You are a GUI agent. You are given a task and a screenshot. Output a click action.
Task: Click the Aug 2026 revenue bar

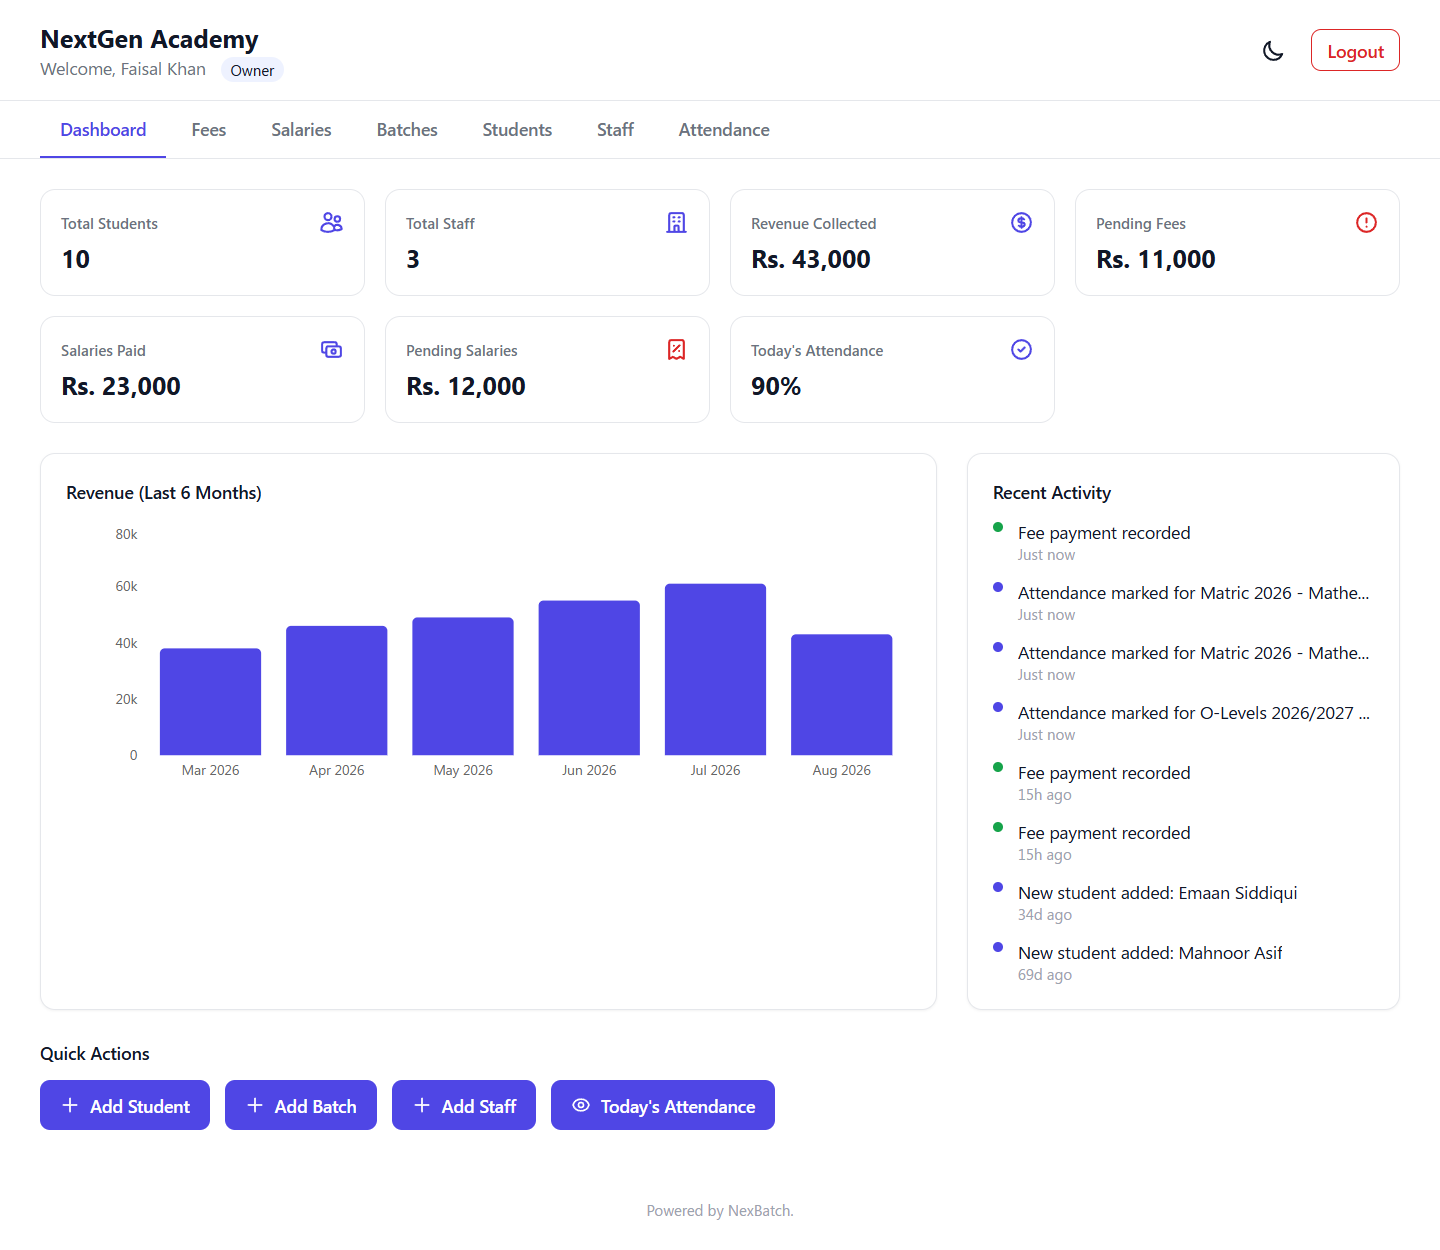(842, 695)
